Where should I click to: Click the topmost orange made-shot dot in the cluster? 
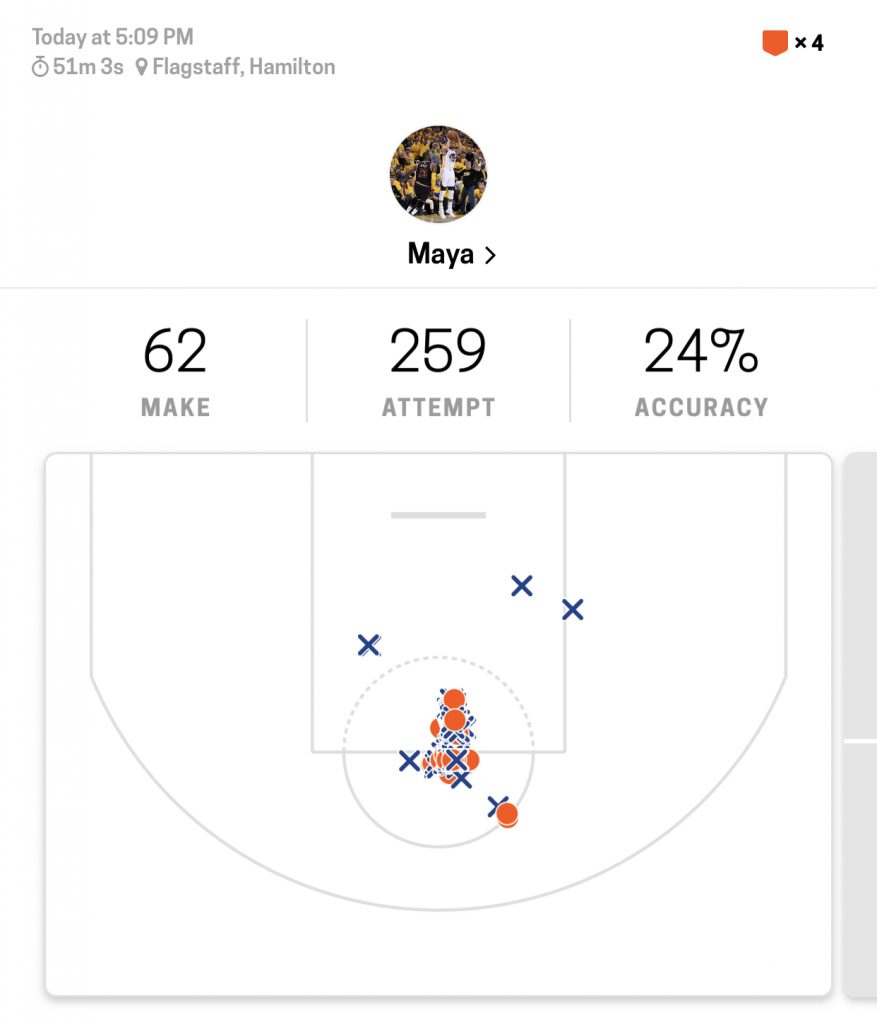tap(454, 699)
